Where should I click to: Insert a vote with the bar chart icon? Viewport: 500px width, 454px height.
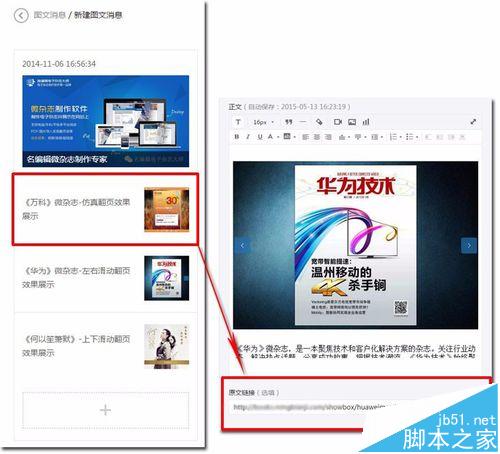pos(366,122)
